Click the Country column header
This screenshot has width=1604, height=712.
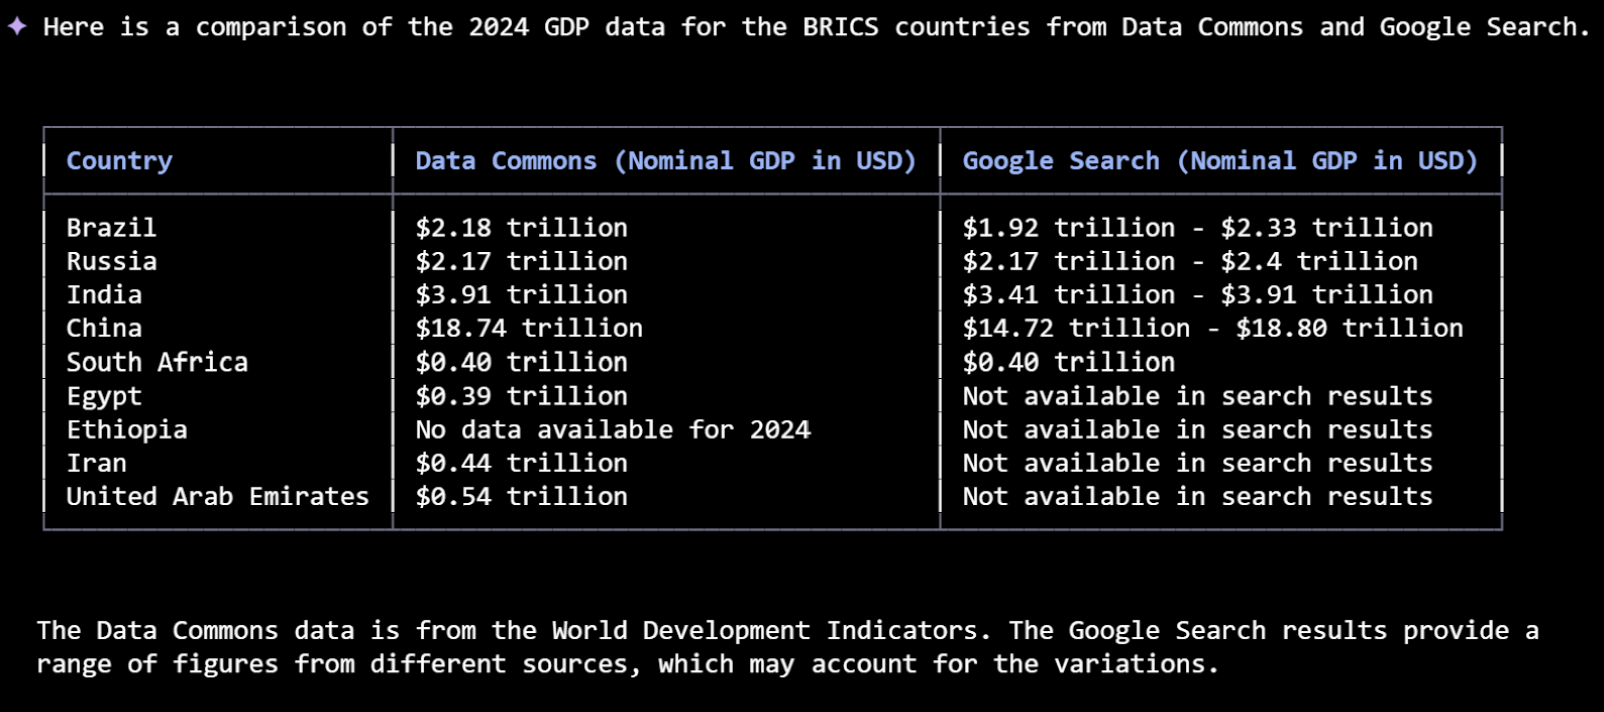pos(119,161)
